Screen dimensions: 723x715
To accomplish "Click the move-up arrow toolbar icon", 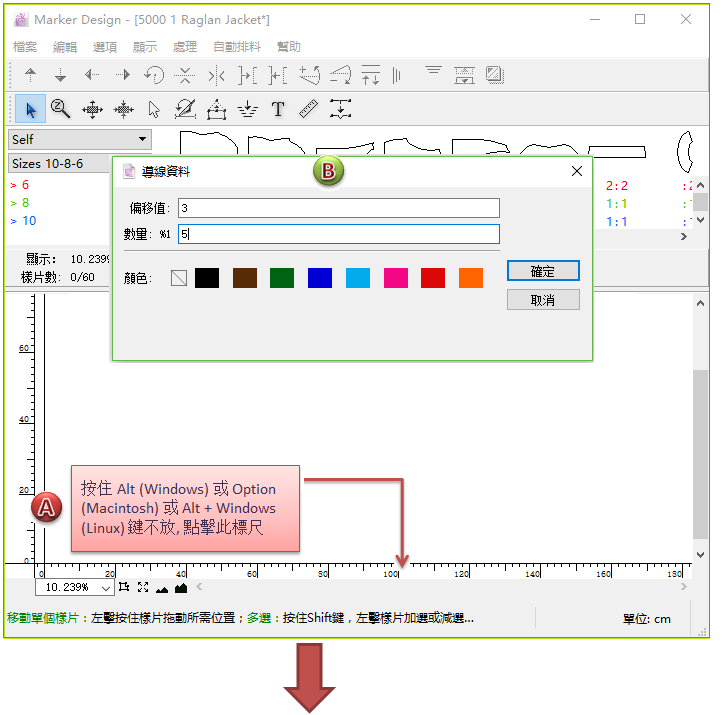I will pos(30,75).
